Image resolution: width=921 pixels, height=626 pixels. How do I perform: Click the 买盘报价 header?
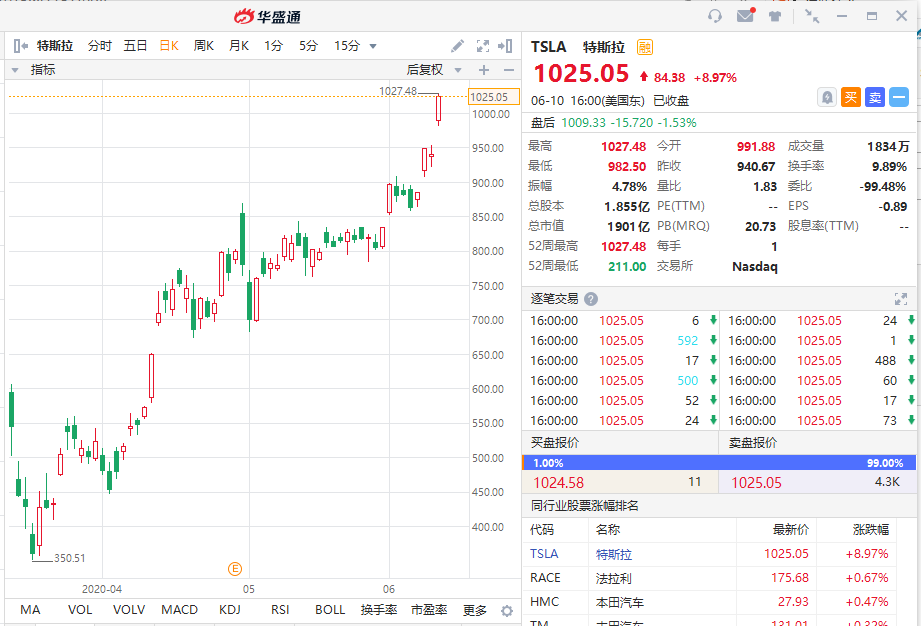[555, 443]
